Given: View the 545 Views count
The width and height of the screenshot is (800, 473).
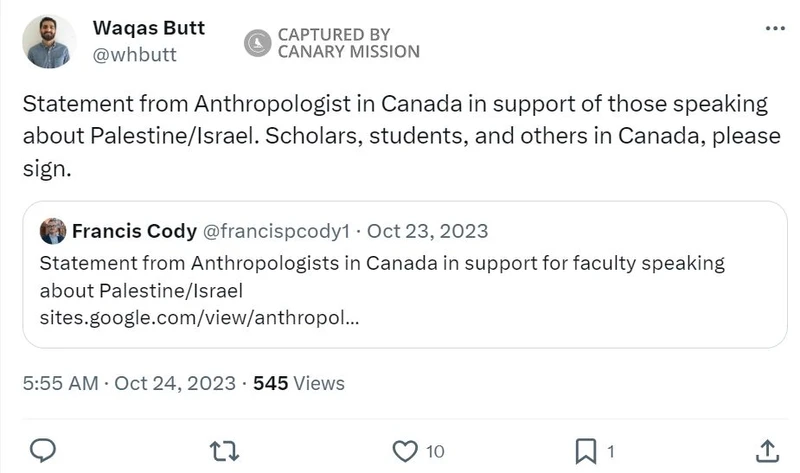Looking at the screenshot, I should point(299,383).
